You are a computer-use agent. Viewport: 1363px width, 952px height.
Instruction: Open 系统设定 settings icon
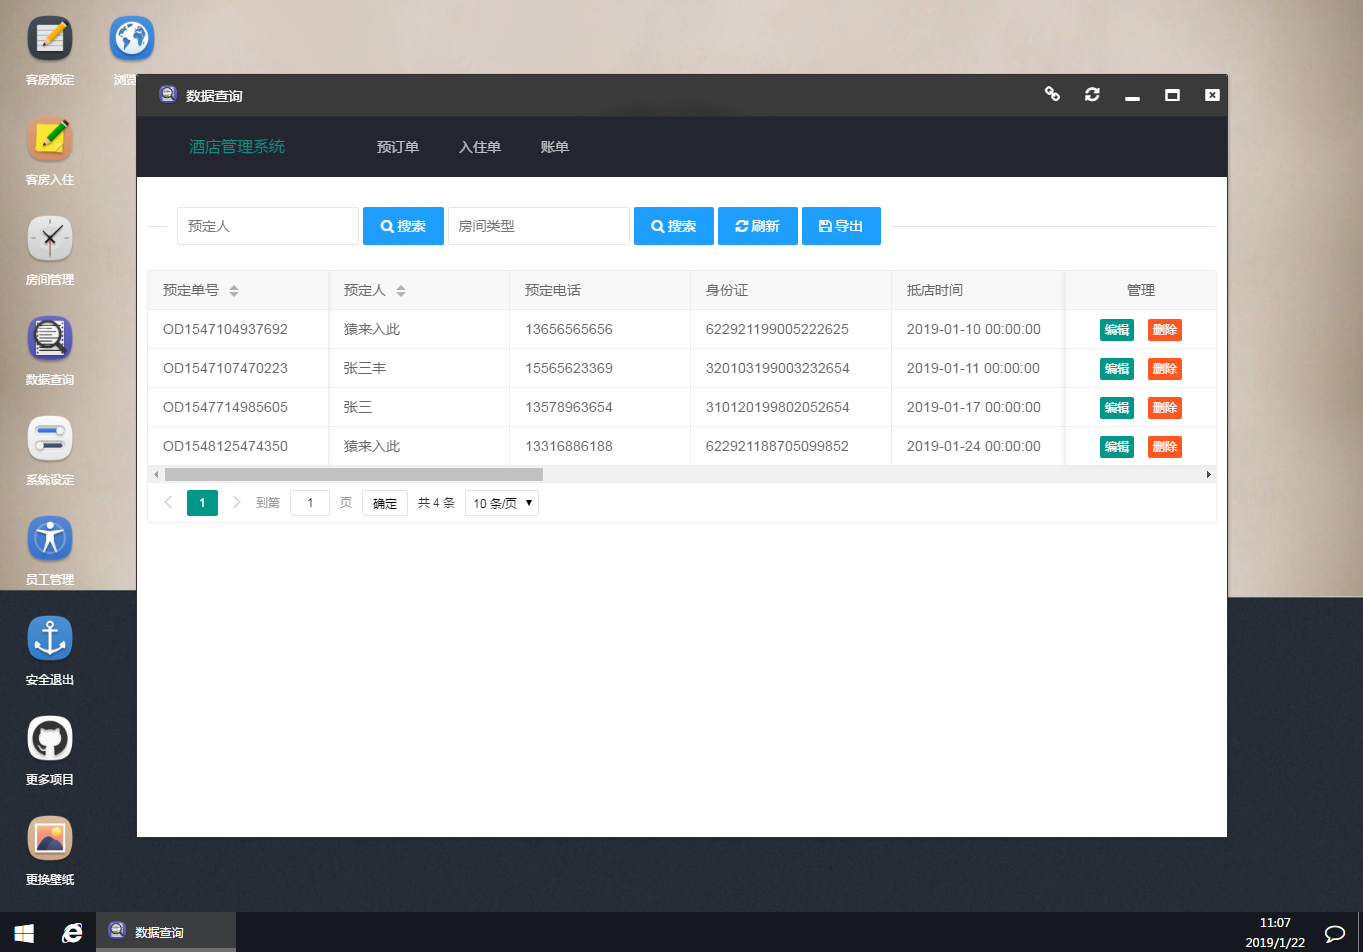(x=50, y=440)
